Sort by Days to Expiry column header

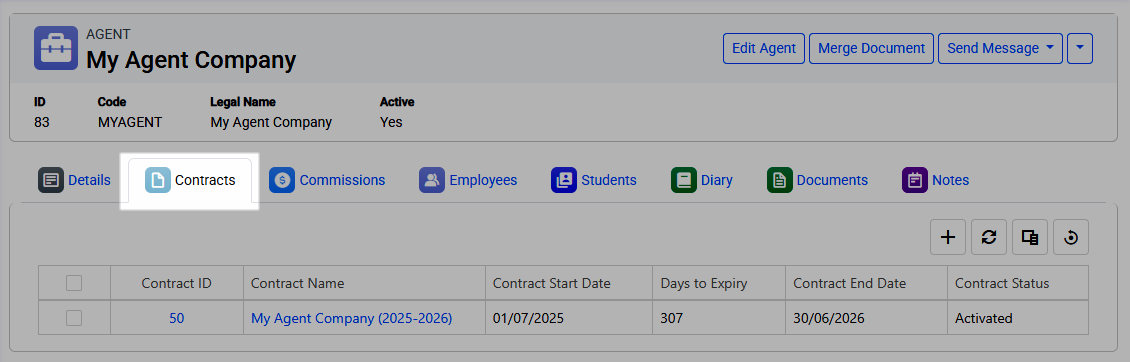(703, 283)
